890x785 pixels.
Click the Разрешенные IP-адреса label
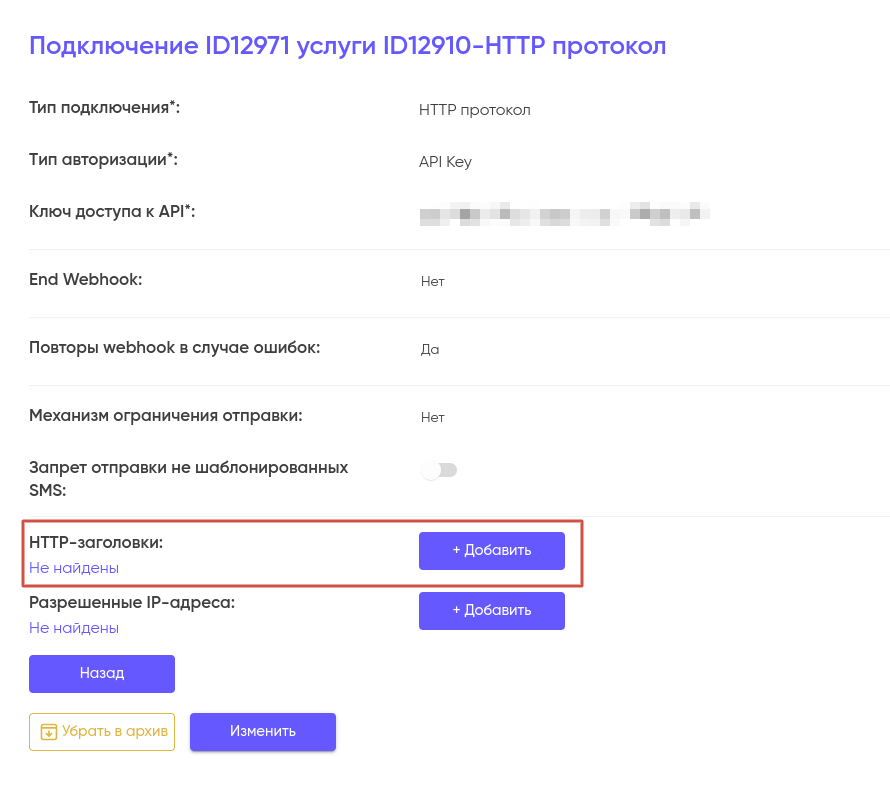[x=132, y=603]
